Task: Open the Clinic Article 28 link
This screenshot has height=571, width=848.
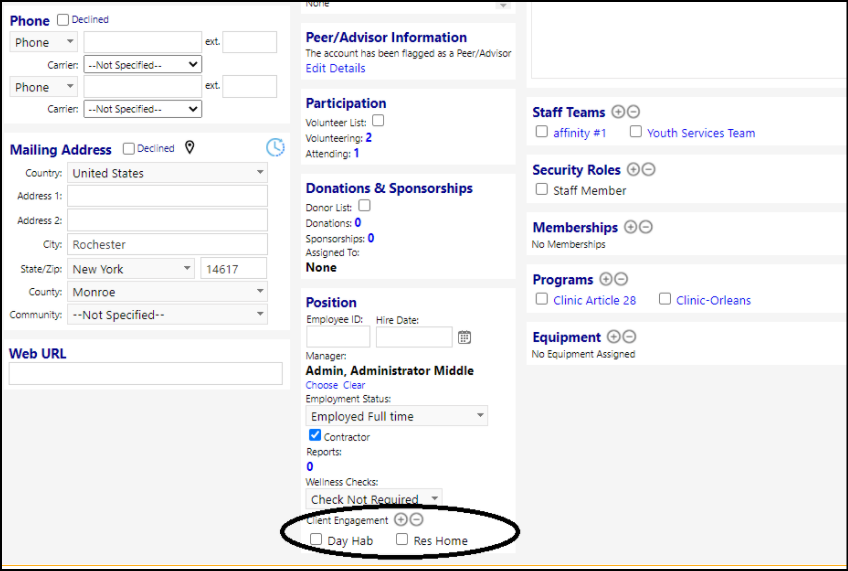Action: click(x=594, y=300)
